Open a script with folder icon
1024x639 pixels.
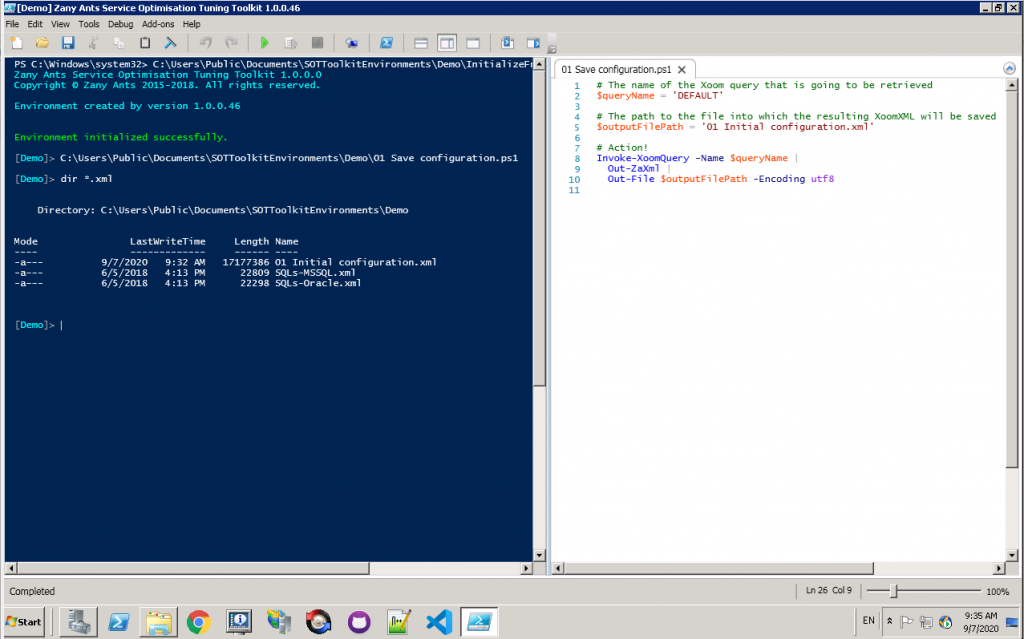pyautogui.click(x=42, y=43)
